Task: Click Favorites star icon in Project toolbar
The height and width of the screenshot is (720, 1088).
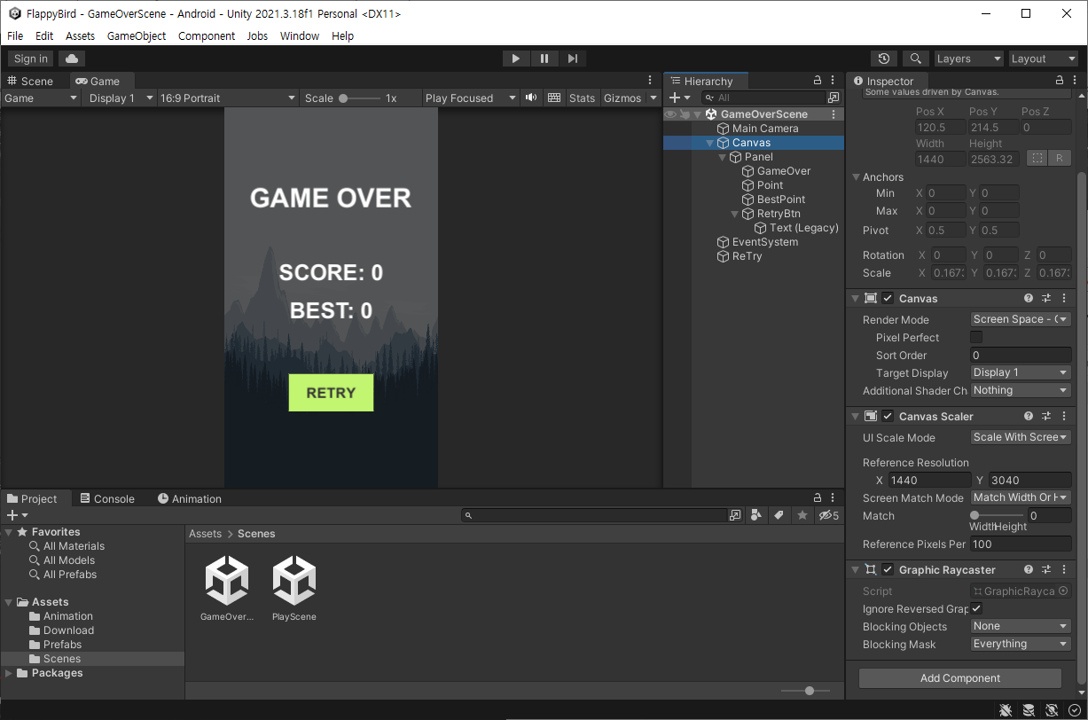Action: [x=803, y=515]
